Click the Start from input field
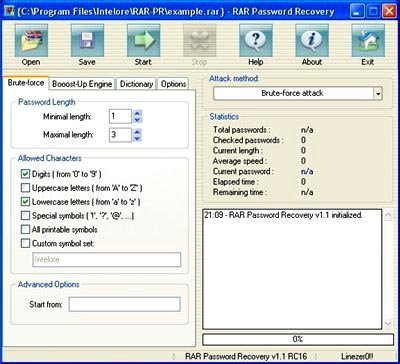The height and width of the screenshot is (364, 400). click(x=125, y=304)
